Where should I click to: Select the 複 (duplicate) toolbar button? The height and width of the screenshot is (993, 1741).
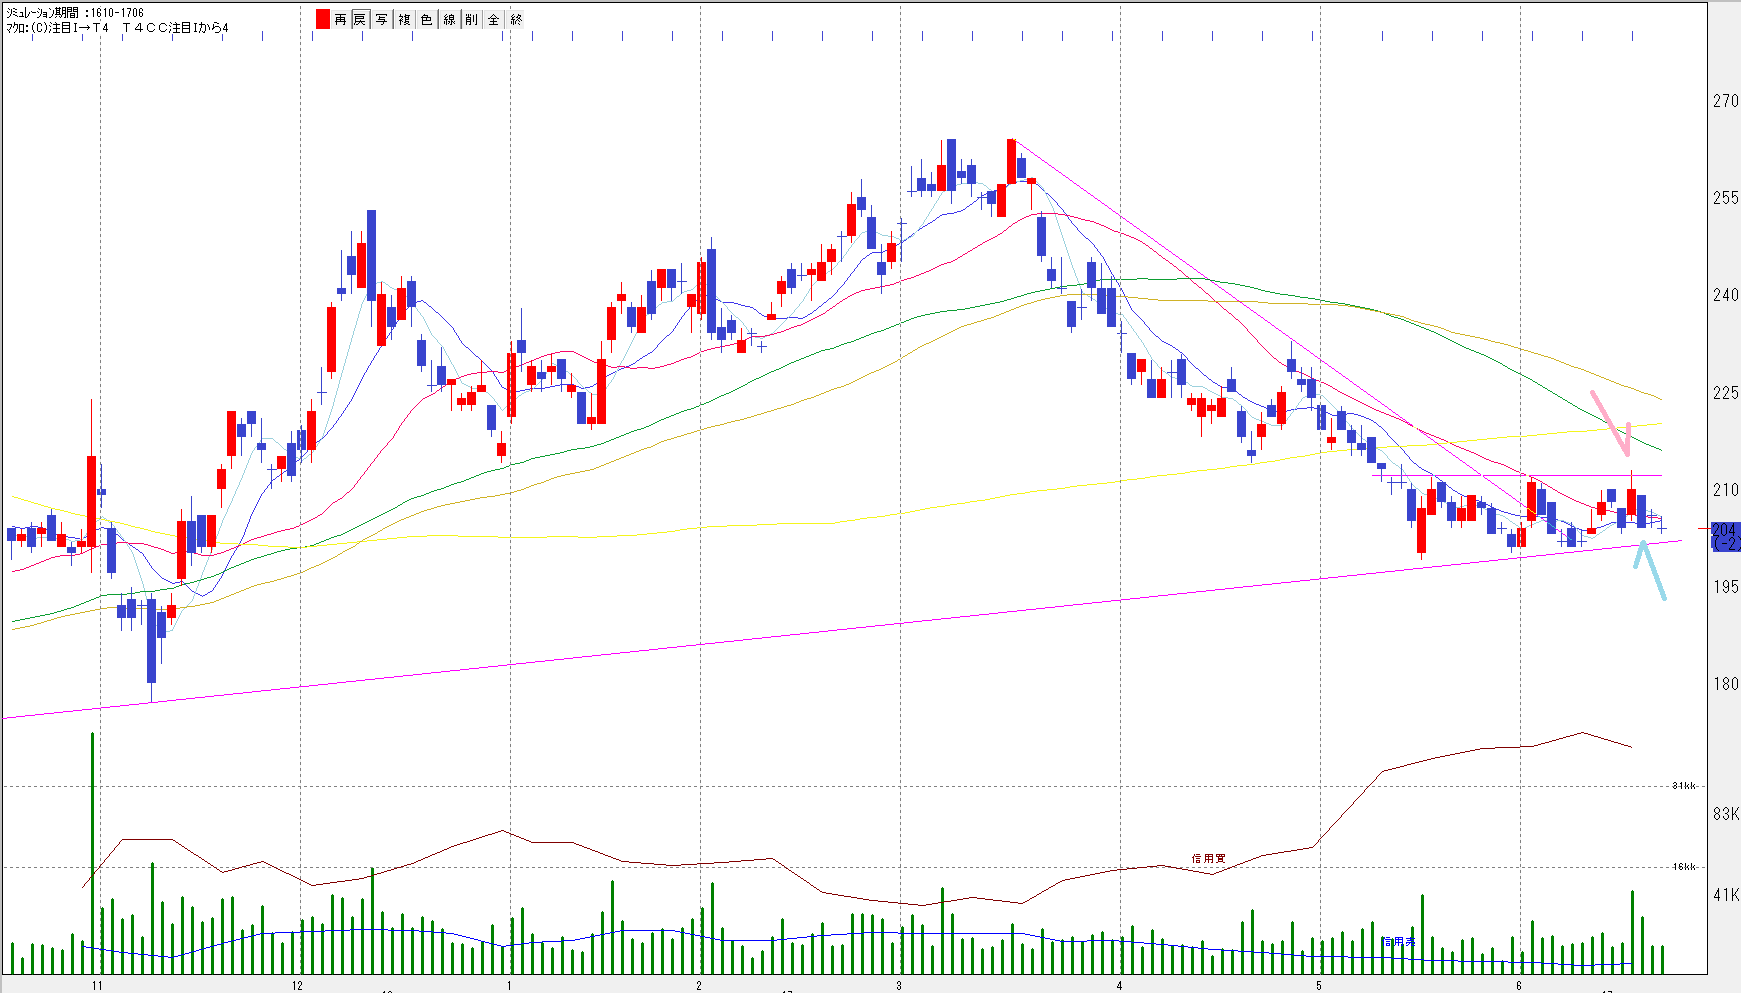pyautogui.click(x=404, y=19)
